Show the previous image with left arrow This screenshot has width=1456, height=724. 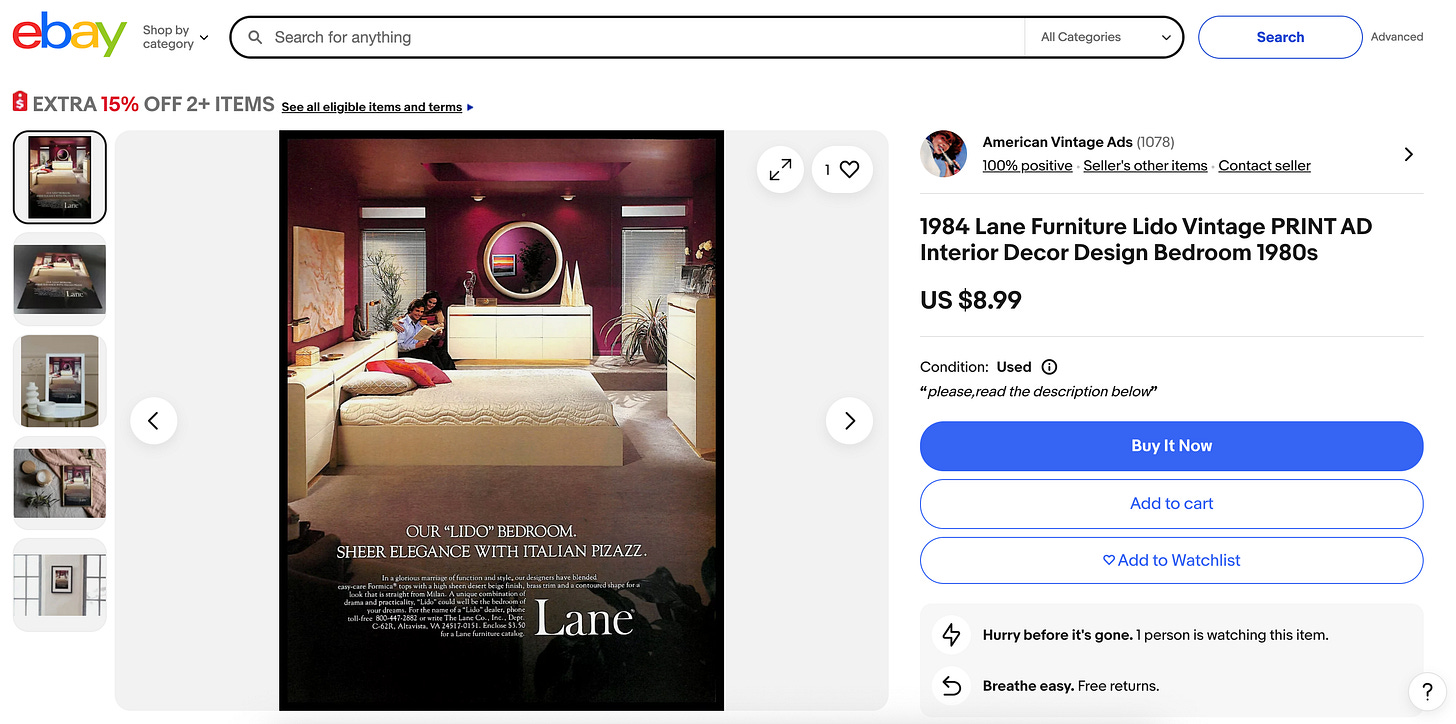click(x=154, y=421)
